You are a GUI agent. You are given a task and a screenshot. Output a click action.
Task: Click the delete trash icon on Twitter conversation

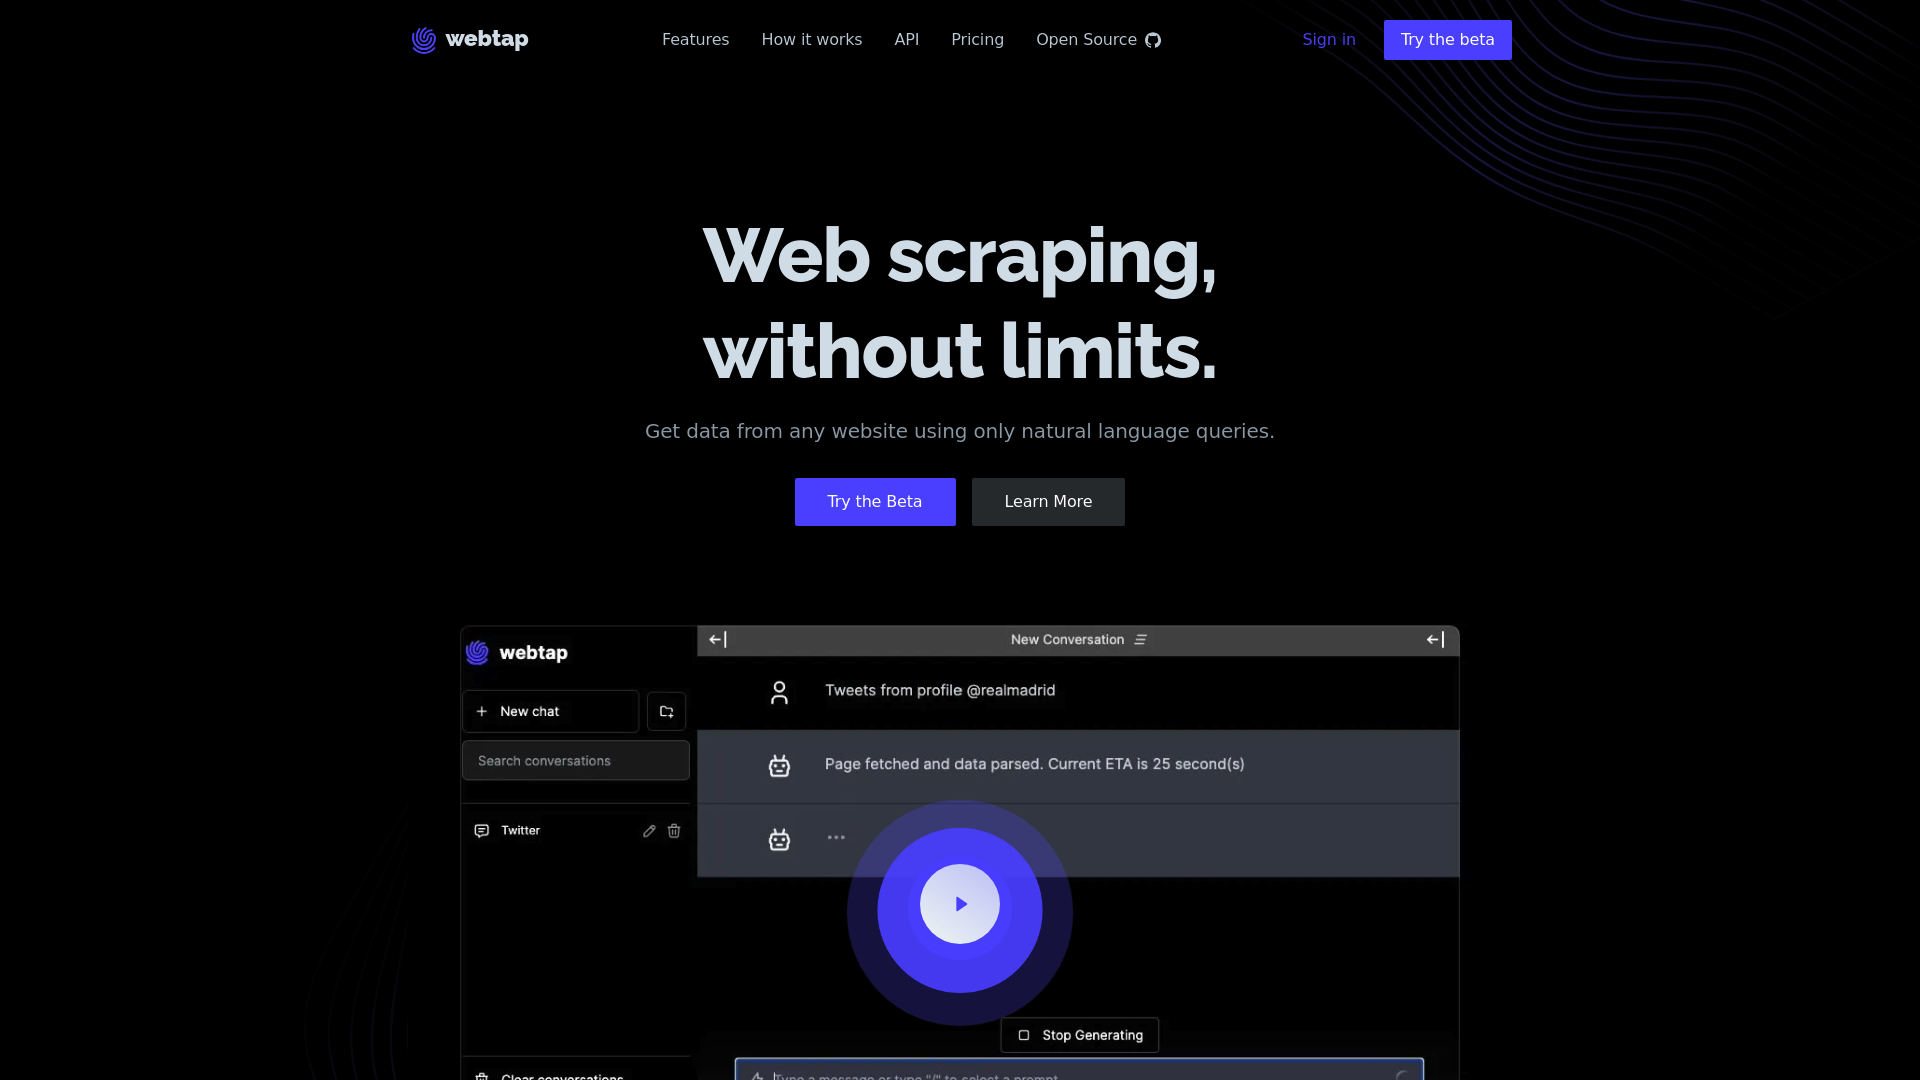pyautogui.click(x=674, y=829)
